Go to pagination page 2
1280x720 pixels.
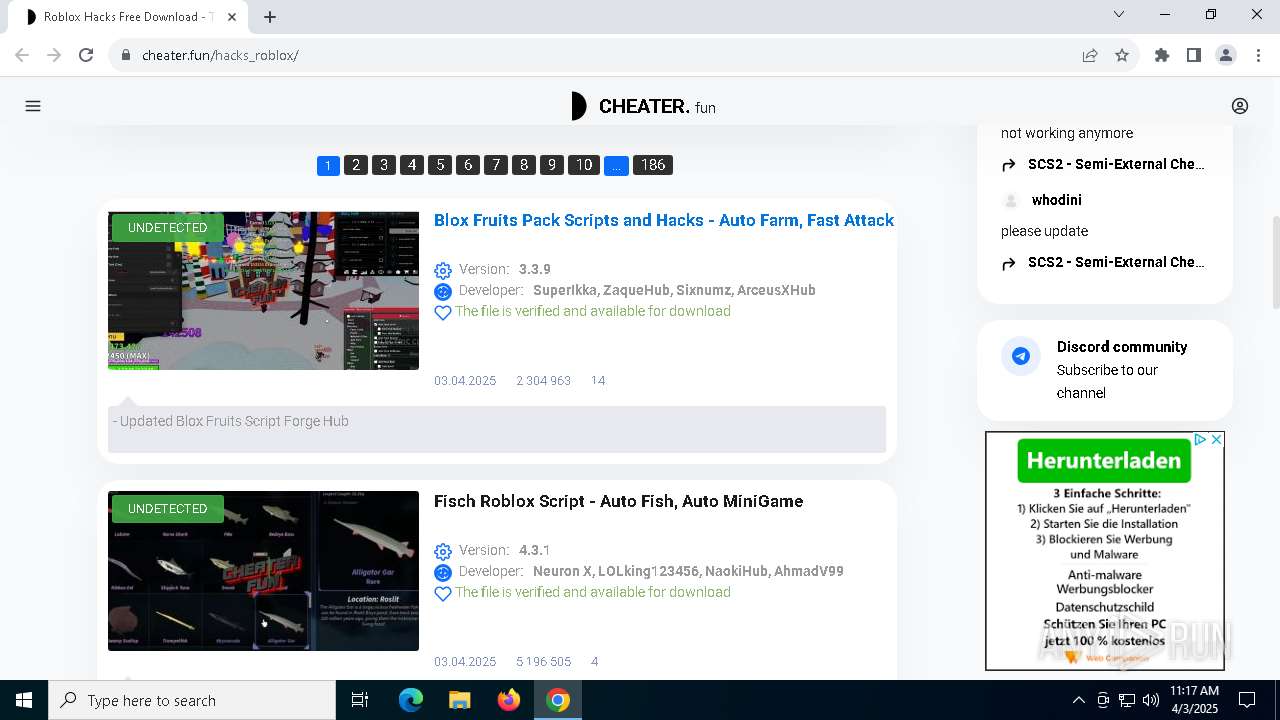coord(356,165)
